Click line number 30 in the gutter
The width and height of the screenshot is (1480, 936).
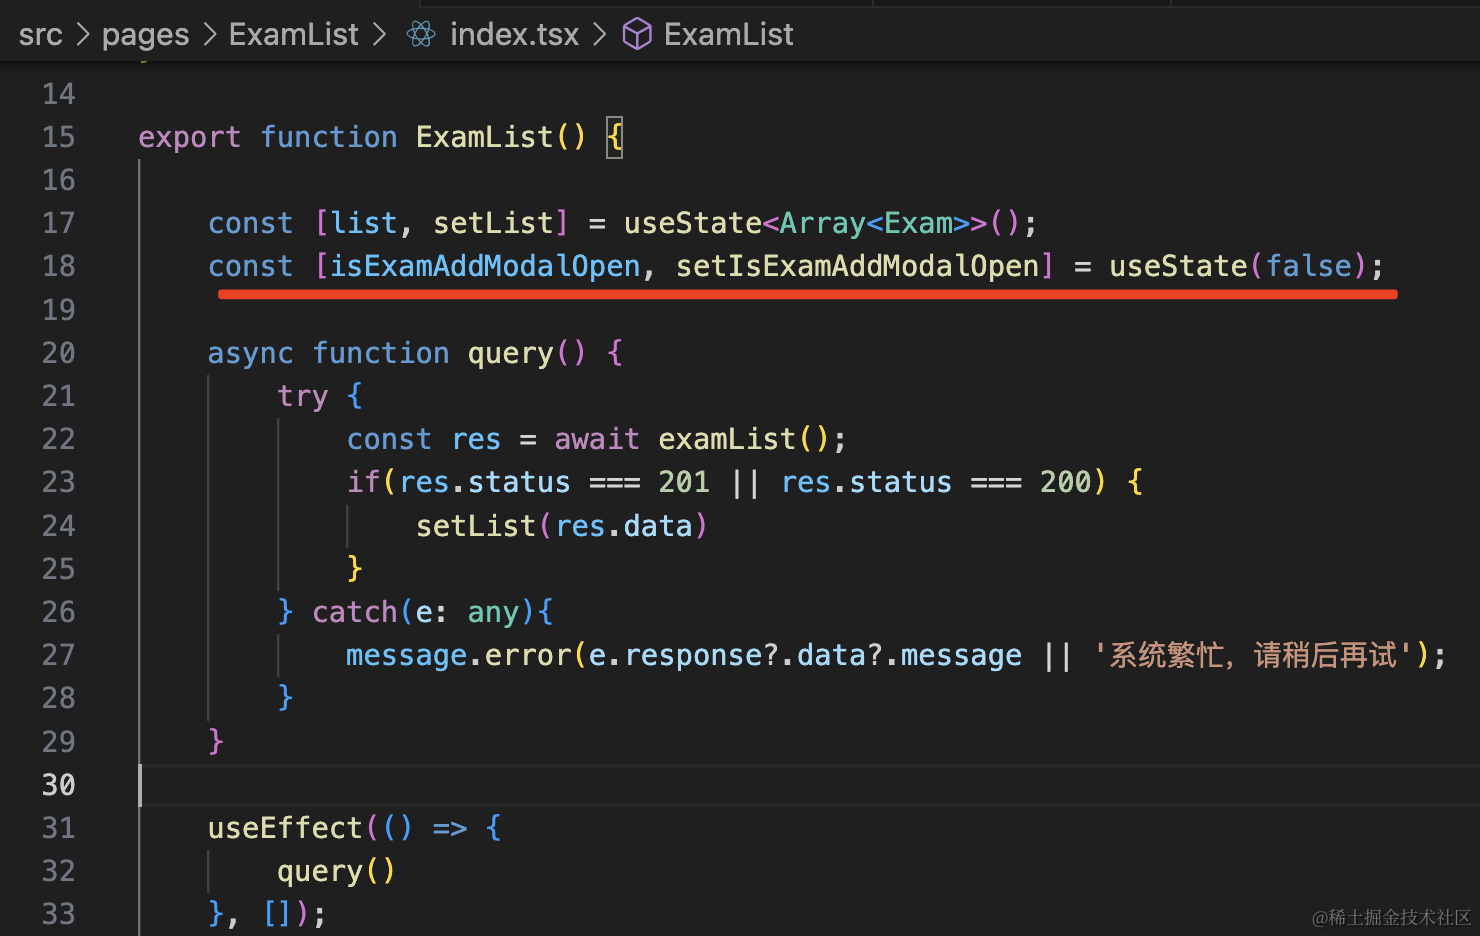coord(58,785)
